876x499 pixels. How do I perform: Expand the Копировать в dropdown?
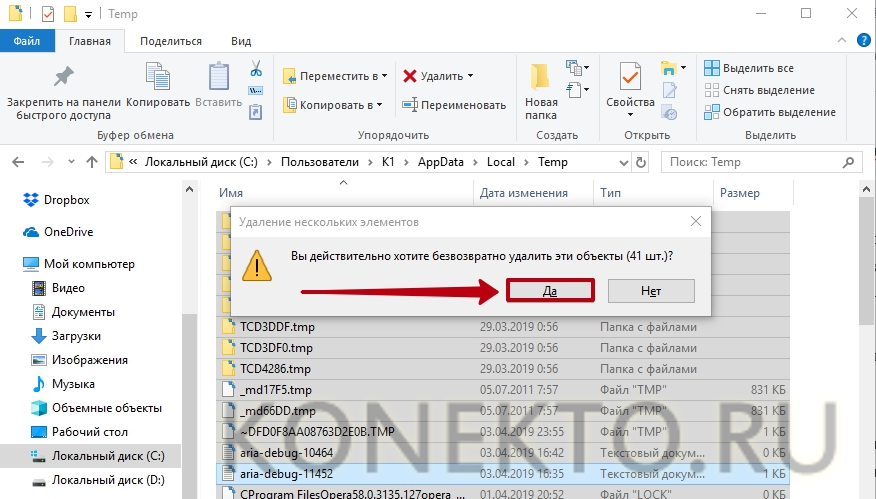[x=379, y=104]
